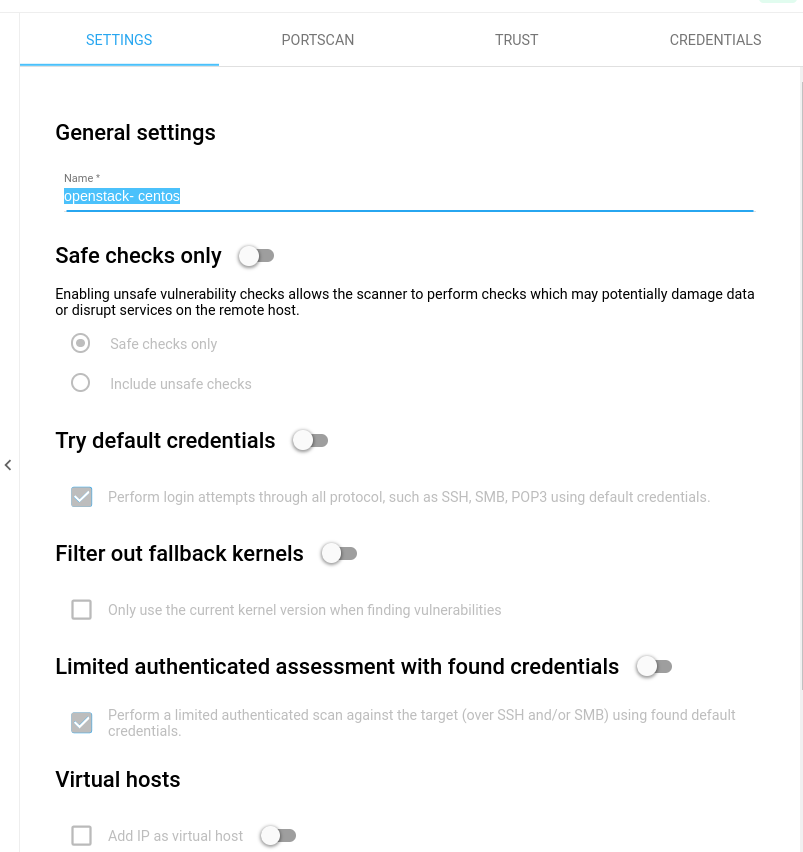Check 'Only use the current kernel version' box
This screenshot has height=852, width=803.
point(82,610)
